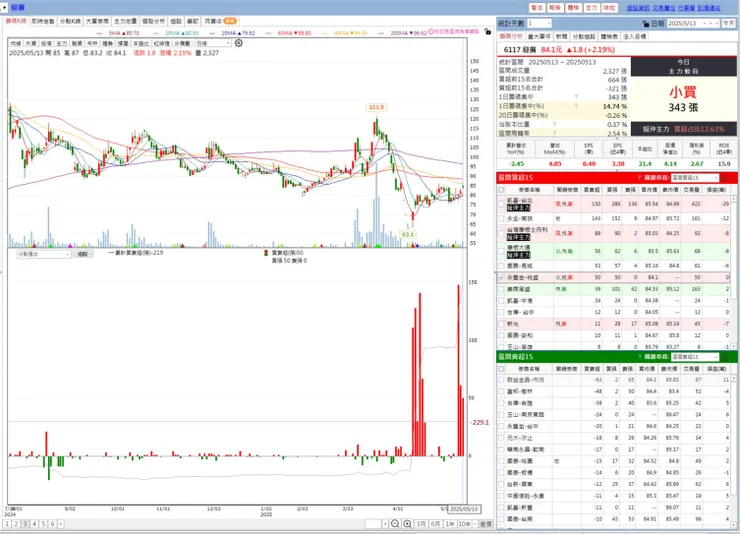740x534 pixels.
Task: Click the 5MA legend color line
Action: [x=100, y=33]
